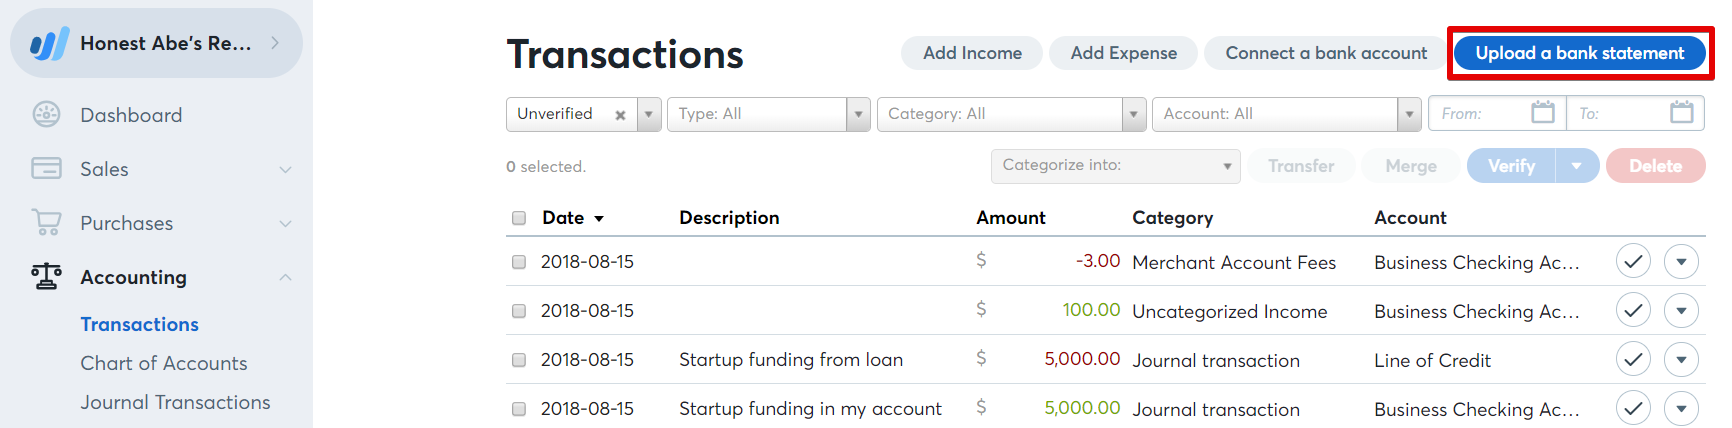Image resolution: width=1732 pixels, height=428 pixels.
Task: Check the Startup funding from loan row
Action: 519,360
